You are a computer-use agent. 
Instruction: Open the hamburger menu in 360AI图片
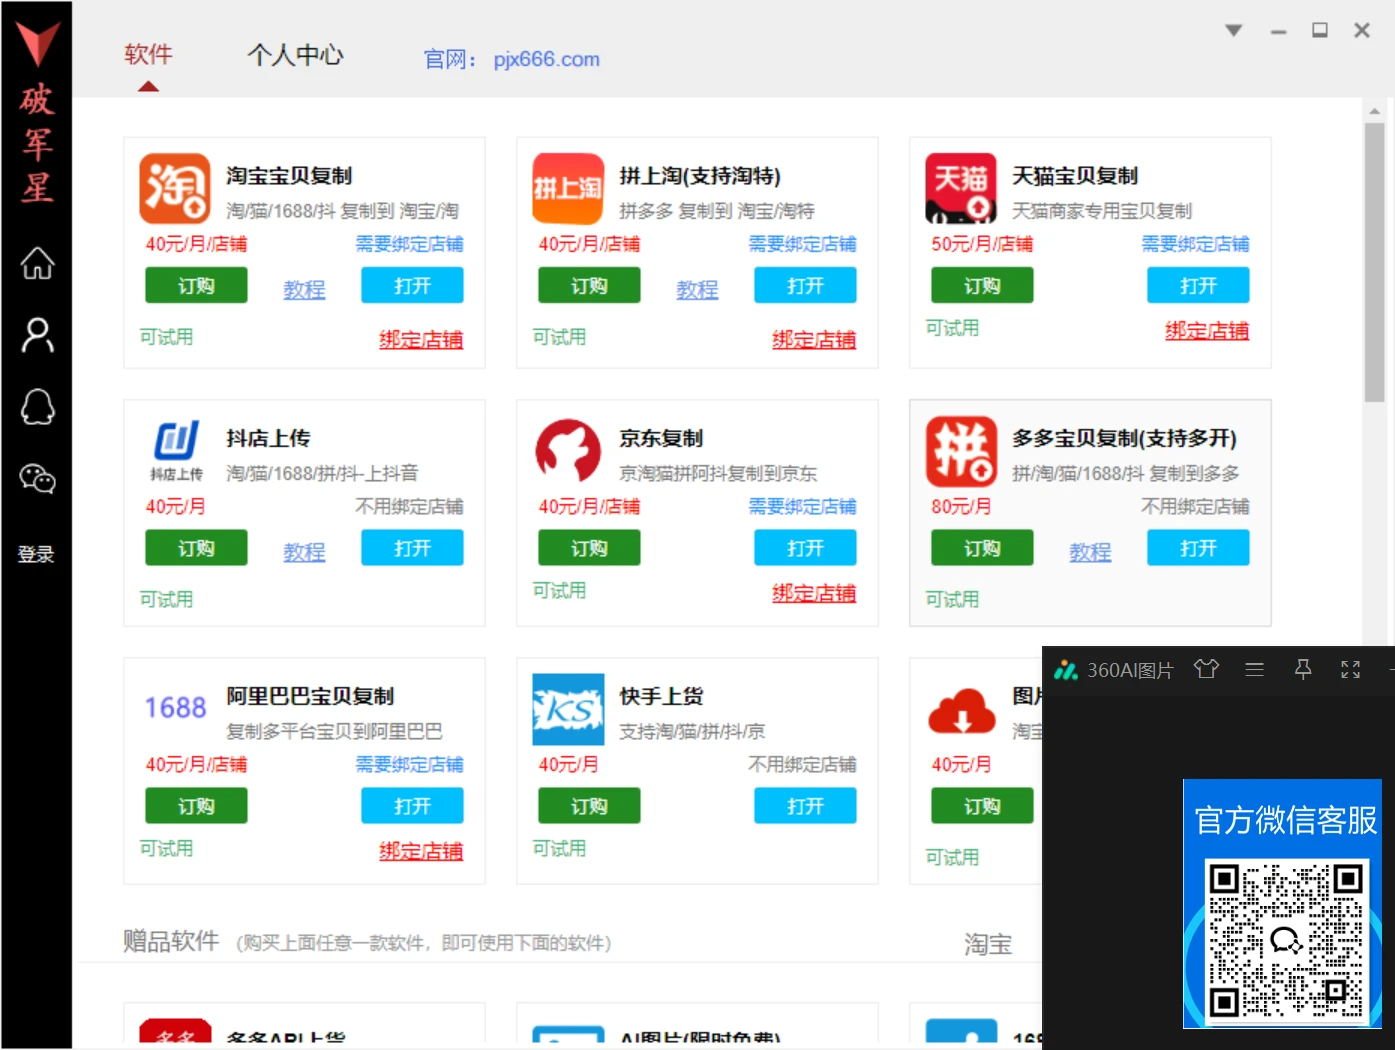(1254, 669)
